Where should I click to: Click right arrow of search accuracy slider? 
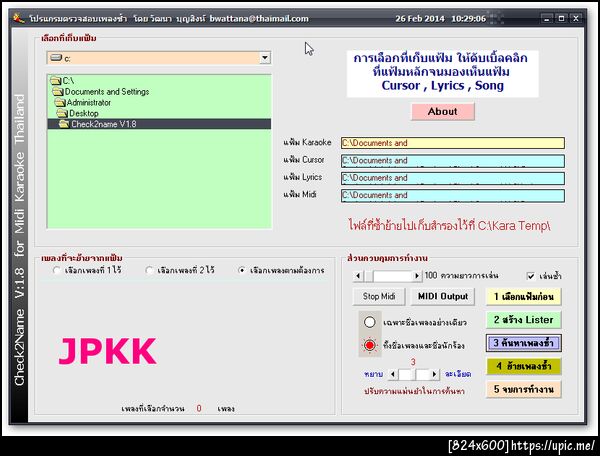tap(434, 374)
